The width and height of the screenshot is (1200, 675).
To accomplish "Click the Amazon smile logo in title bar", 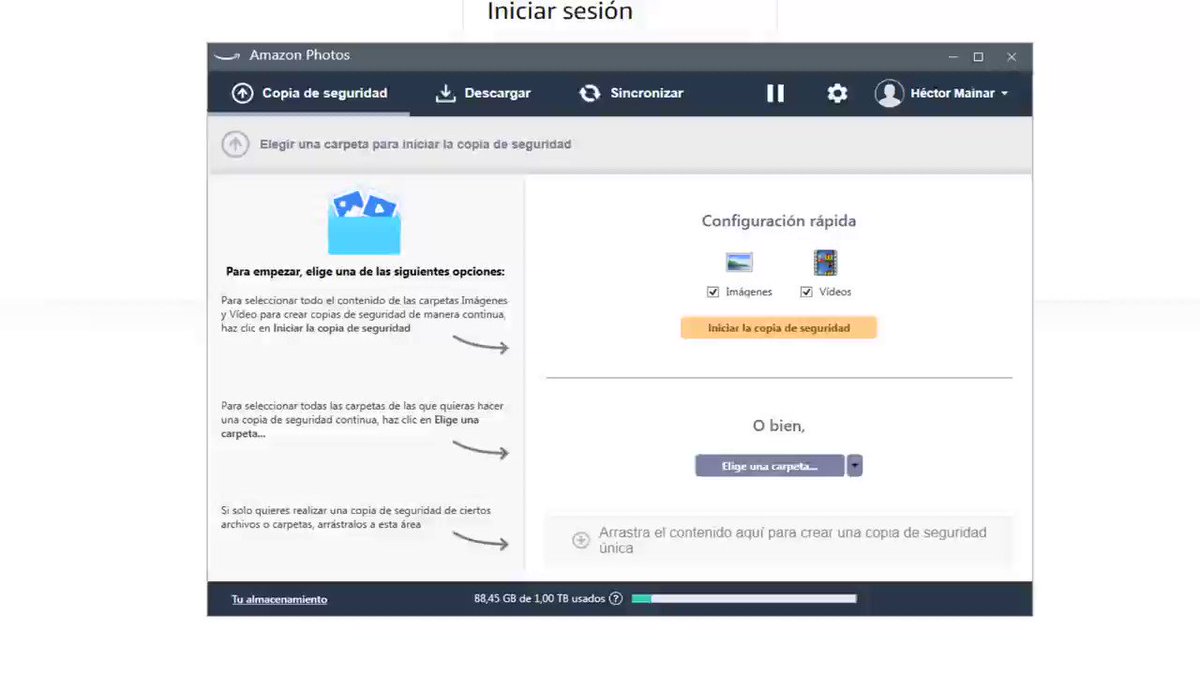I will click(228, 56).
